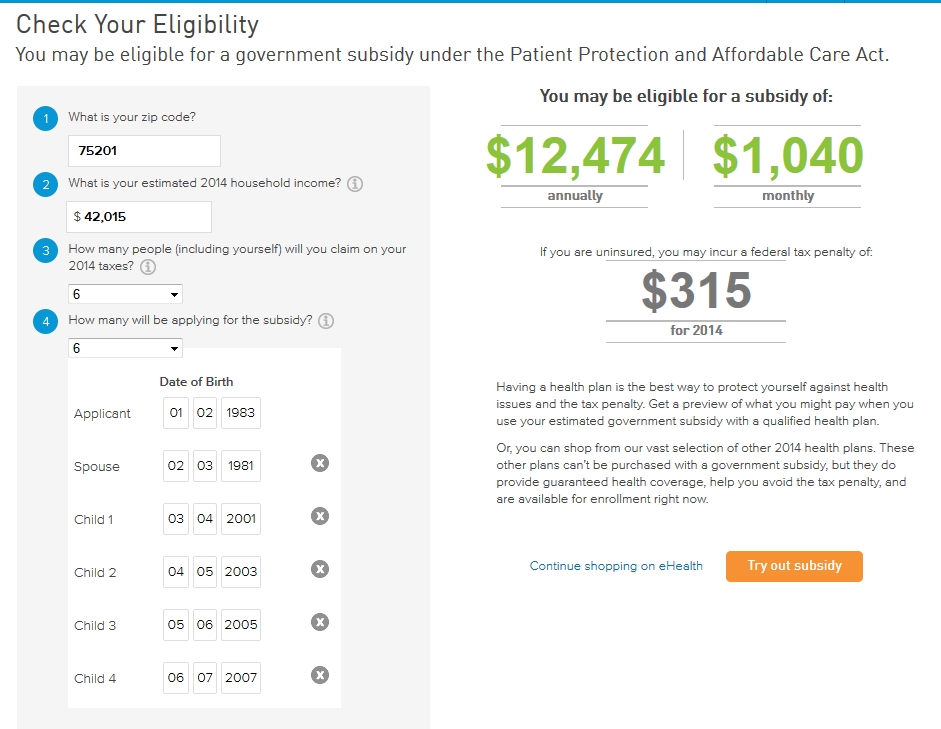Open the people claimed on taxes dropdown
The width and height of the screenshot is (941, 729).
125,295
